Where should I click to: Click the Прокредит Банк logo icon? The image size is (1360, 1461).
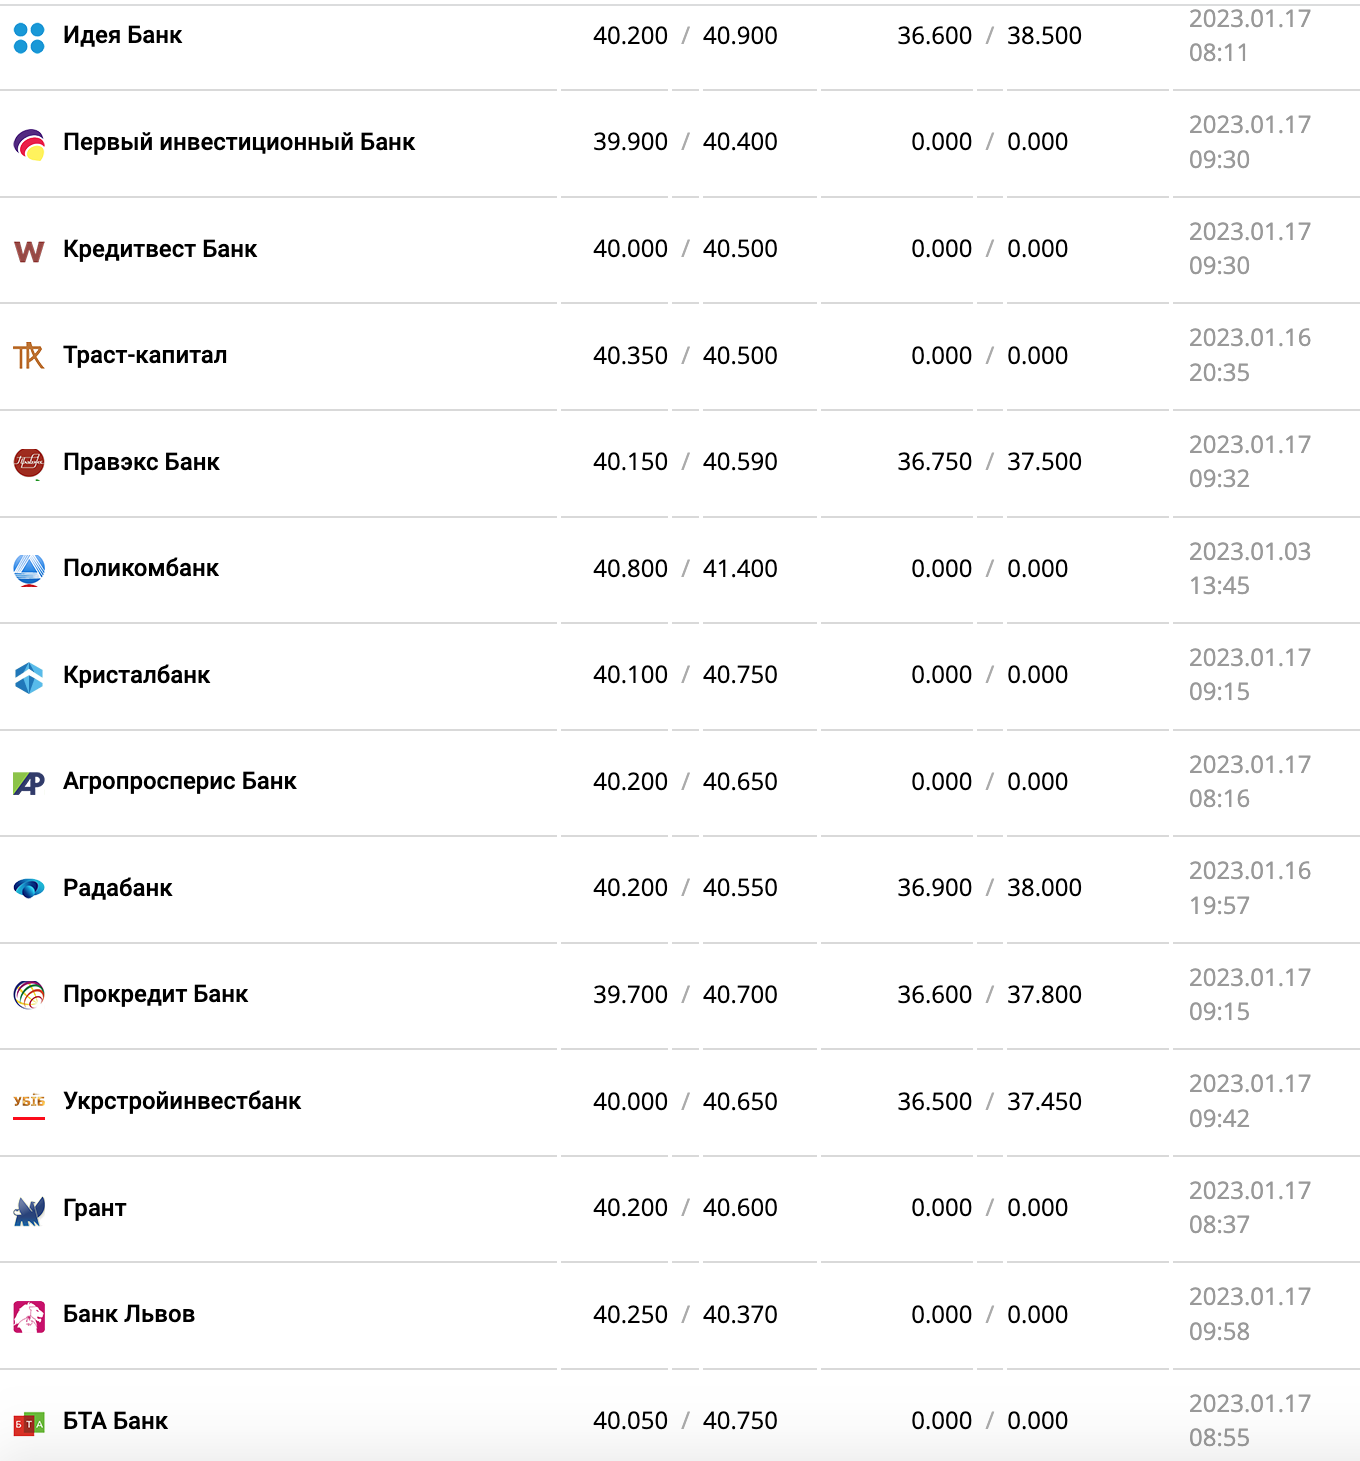29,995
